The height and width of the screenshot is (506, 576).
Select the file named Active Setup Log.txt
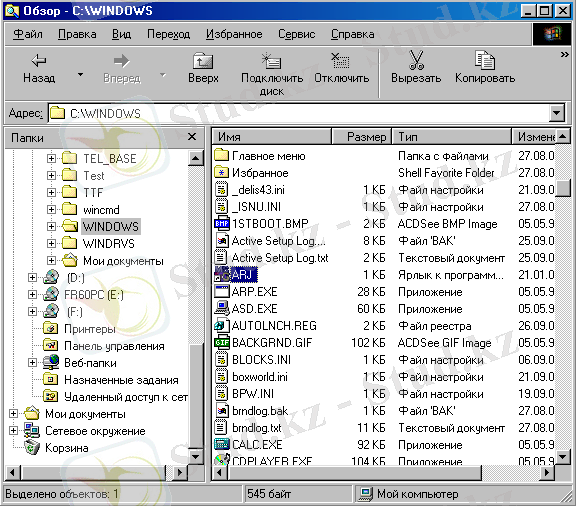[280, 258]
